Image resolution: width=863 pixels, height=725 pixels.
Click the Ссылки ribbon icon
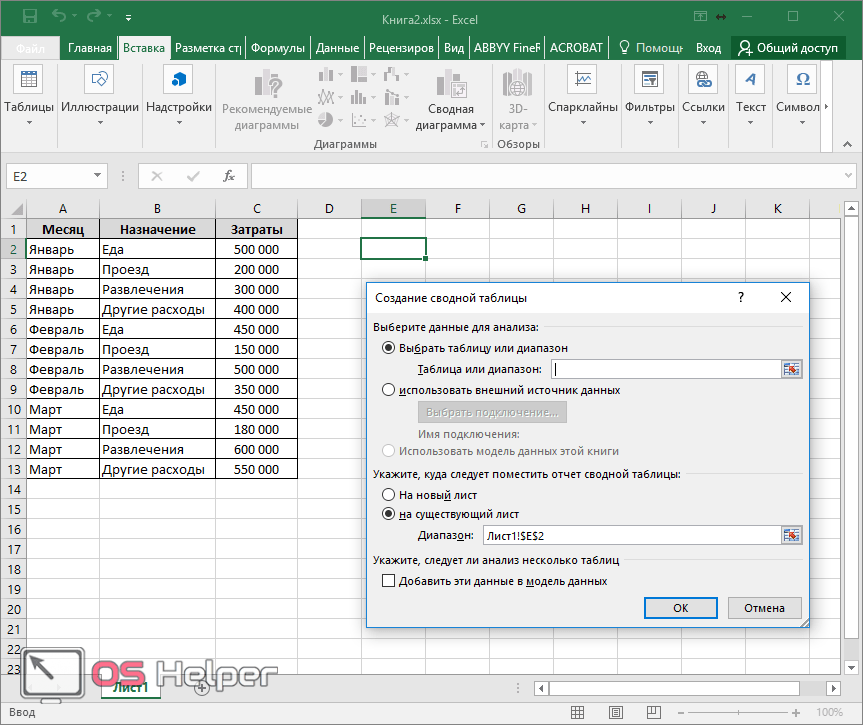click(703, 80)
